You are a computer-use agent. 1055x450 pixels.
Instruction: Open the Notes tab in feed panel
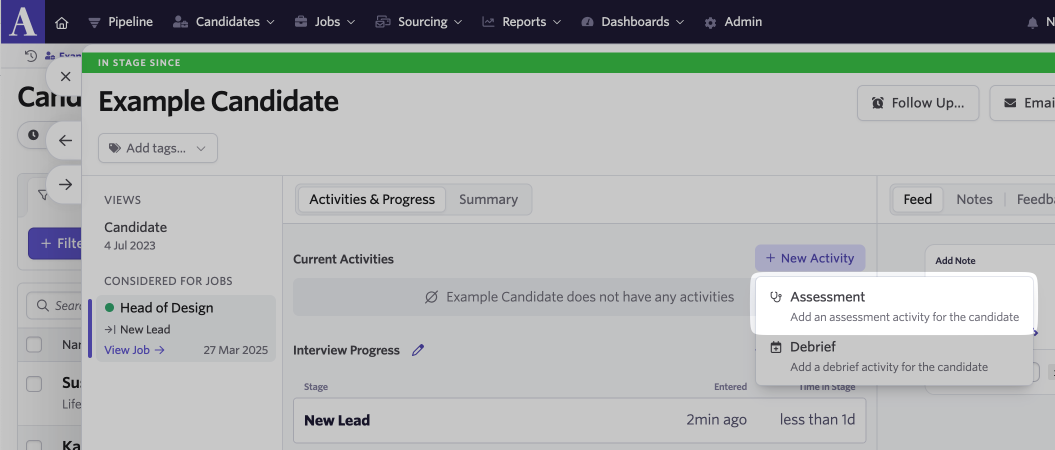tap(974, 199)
